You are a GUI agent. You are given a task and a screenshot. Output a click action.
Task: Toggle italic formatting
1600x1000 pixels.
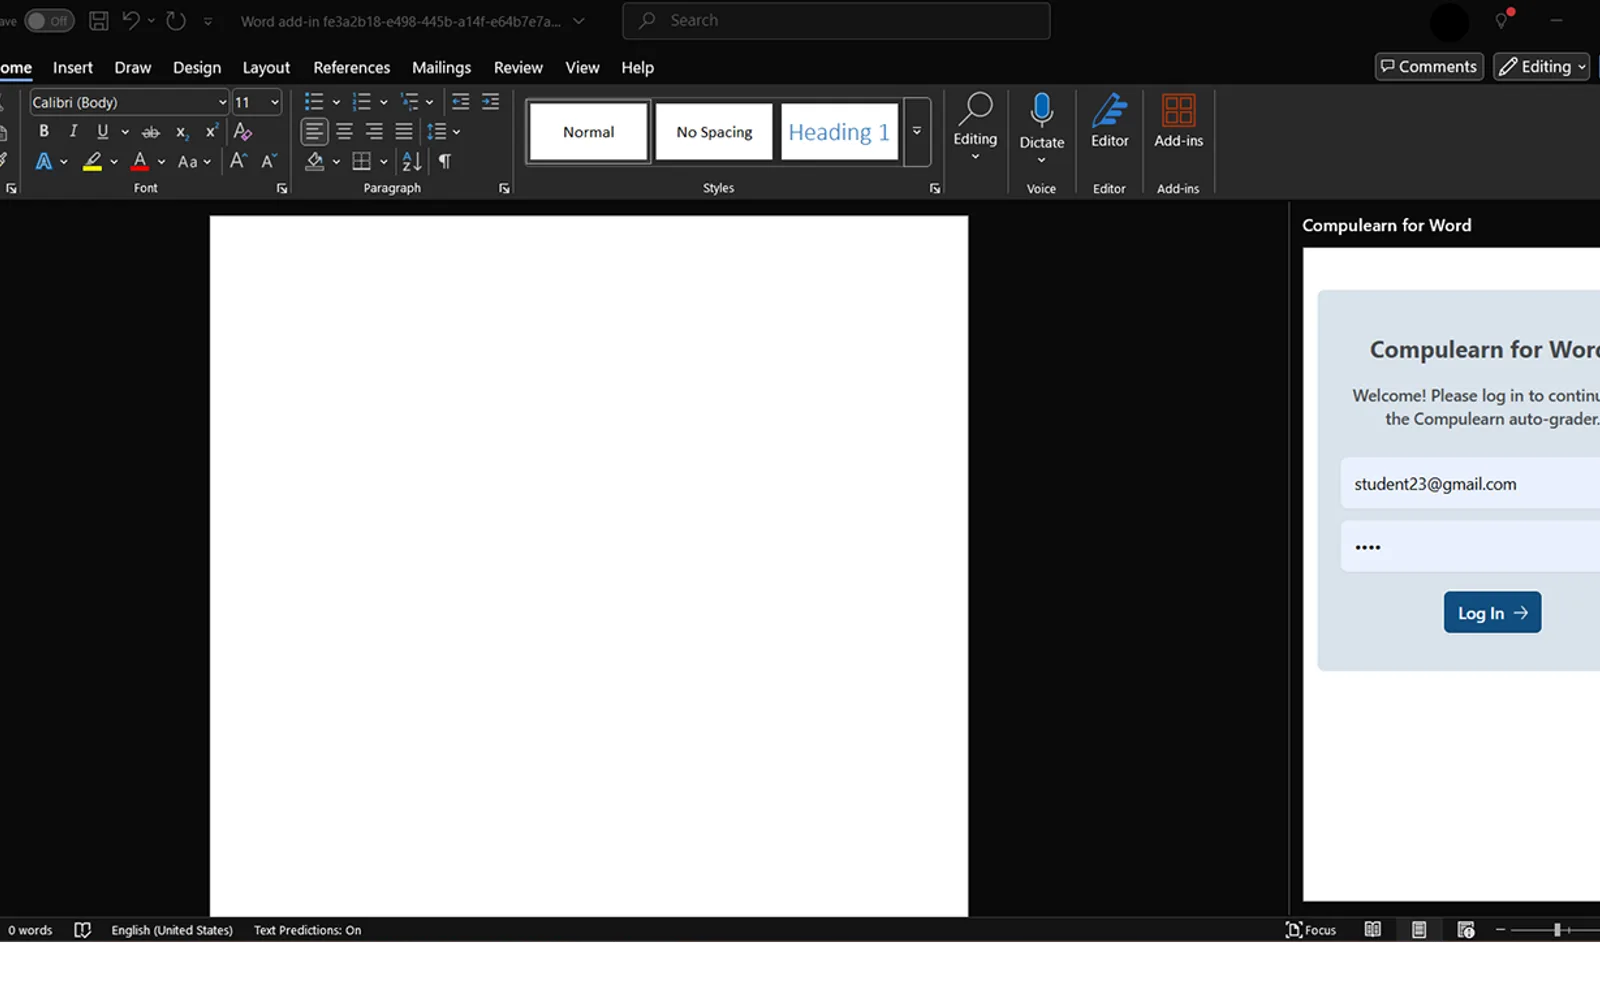point(73,131)
